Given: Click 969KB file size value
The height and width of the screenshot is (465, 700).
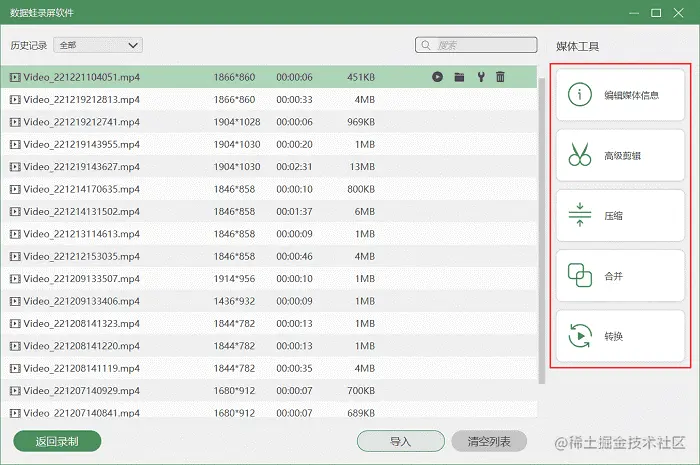Looking at the screenshot, I should pos(361,122).
